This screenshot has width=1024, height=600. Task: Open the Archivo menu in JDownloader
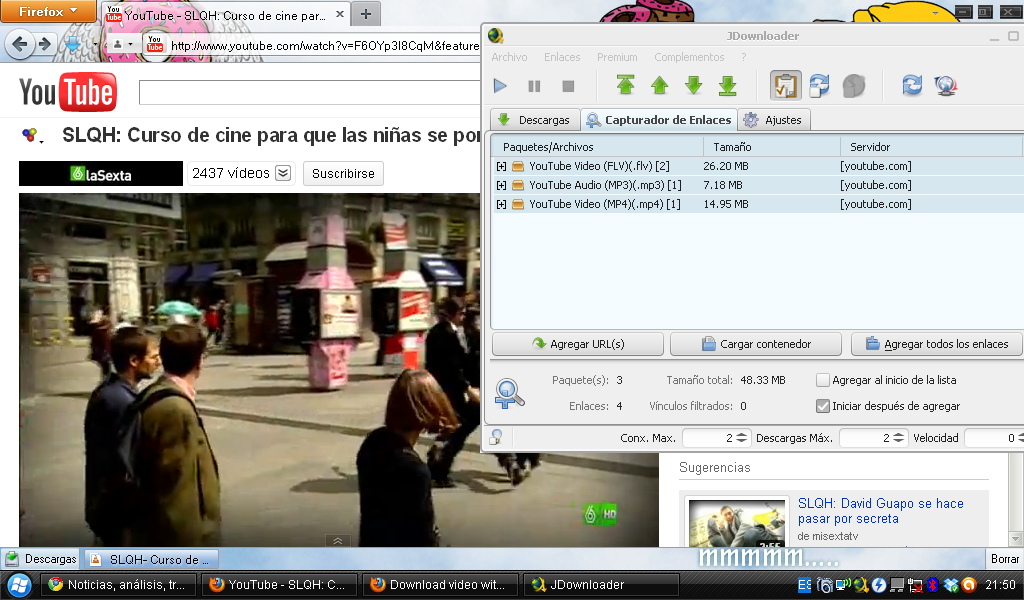click(509, 57)
